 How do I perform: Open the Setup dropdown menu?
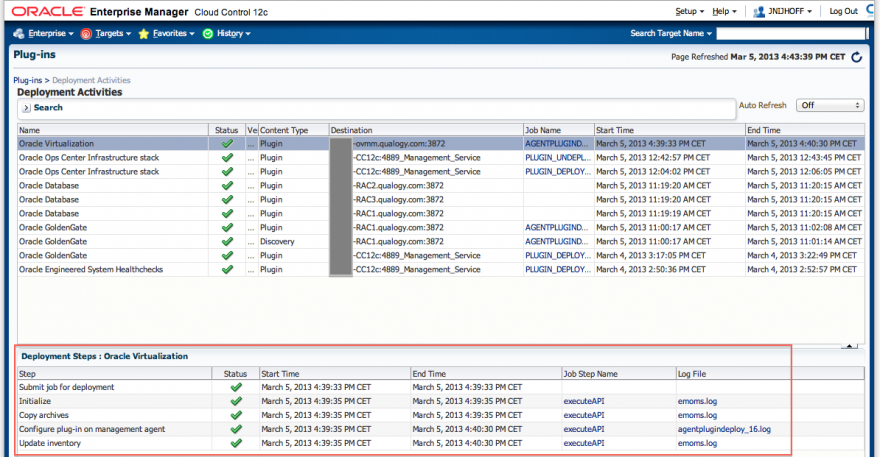(689, 11)
